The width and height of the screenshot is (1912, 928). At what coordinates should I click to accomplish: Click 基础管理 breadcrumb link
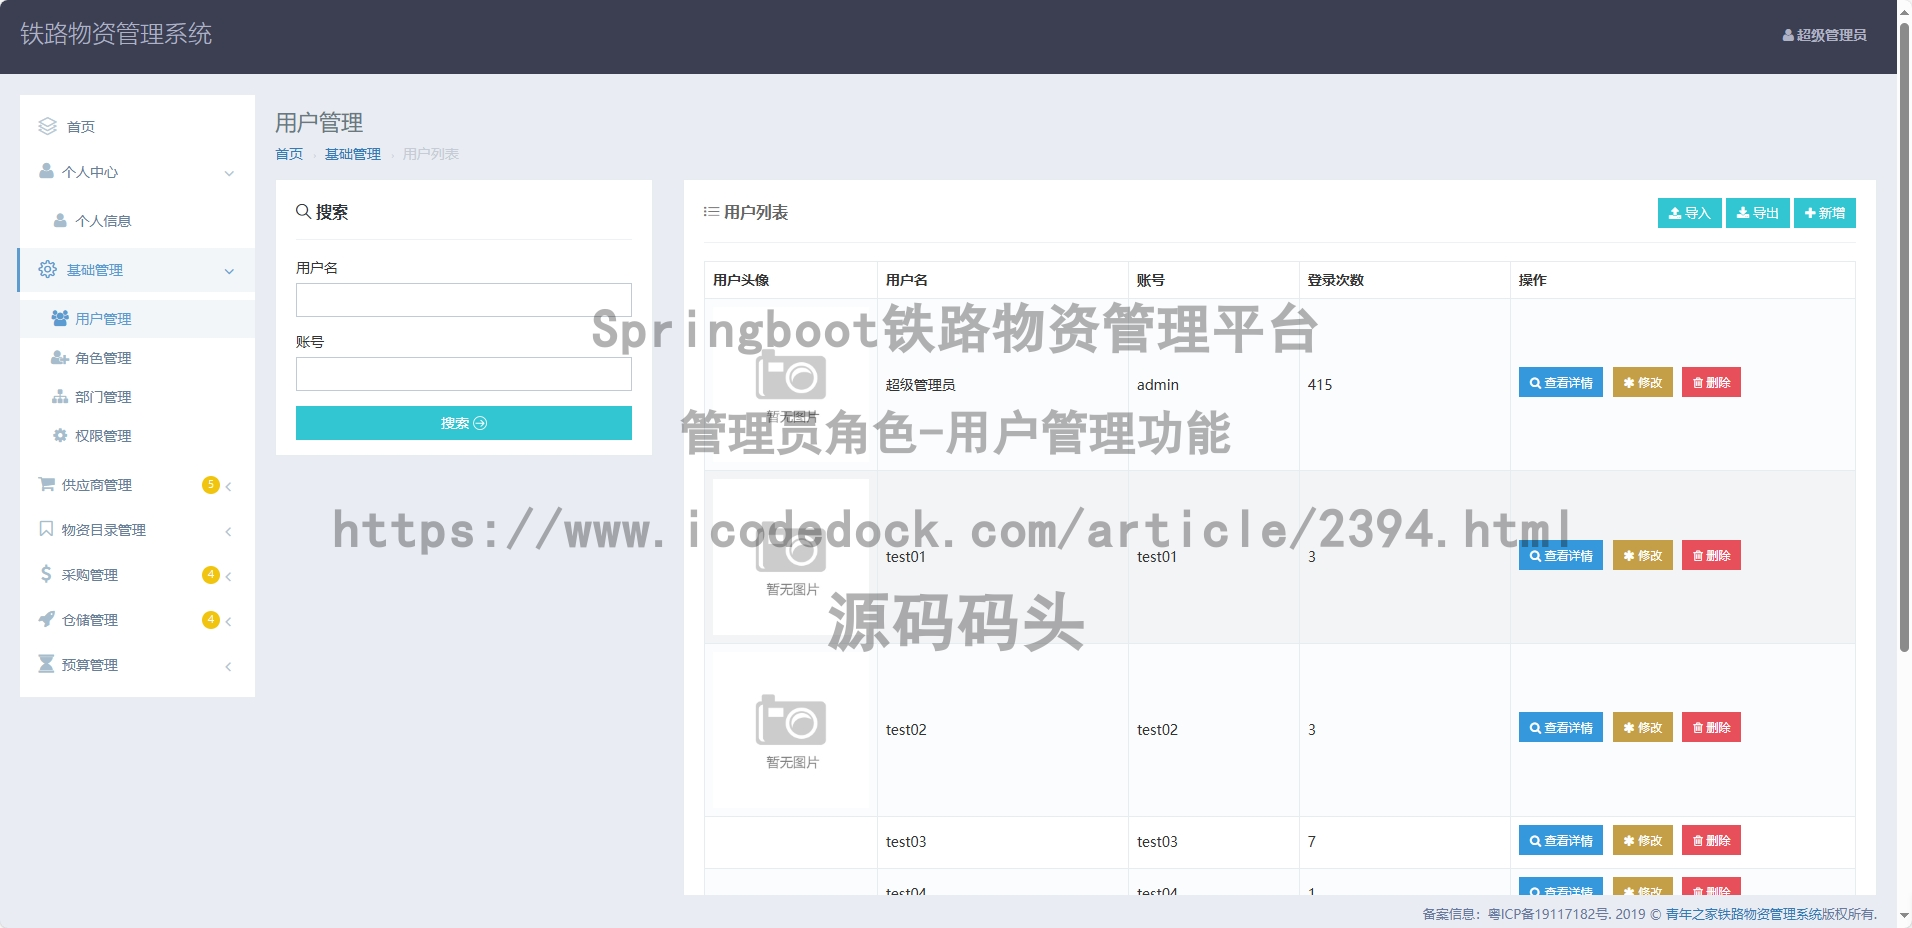353,154
